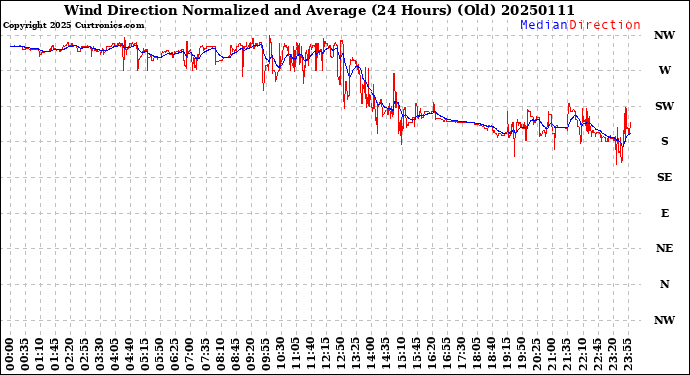
Task: Click the '14:00' time axis label
Action: tap(371, 355)
